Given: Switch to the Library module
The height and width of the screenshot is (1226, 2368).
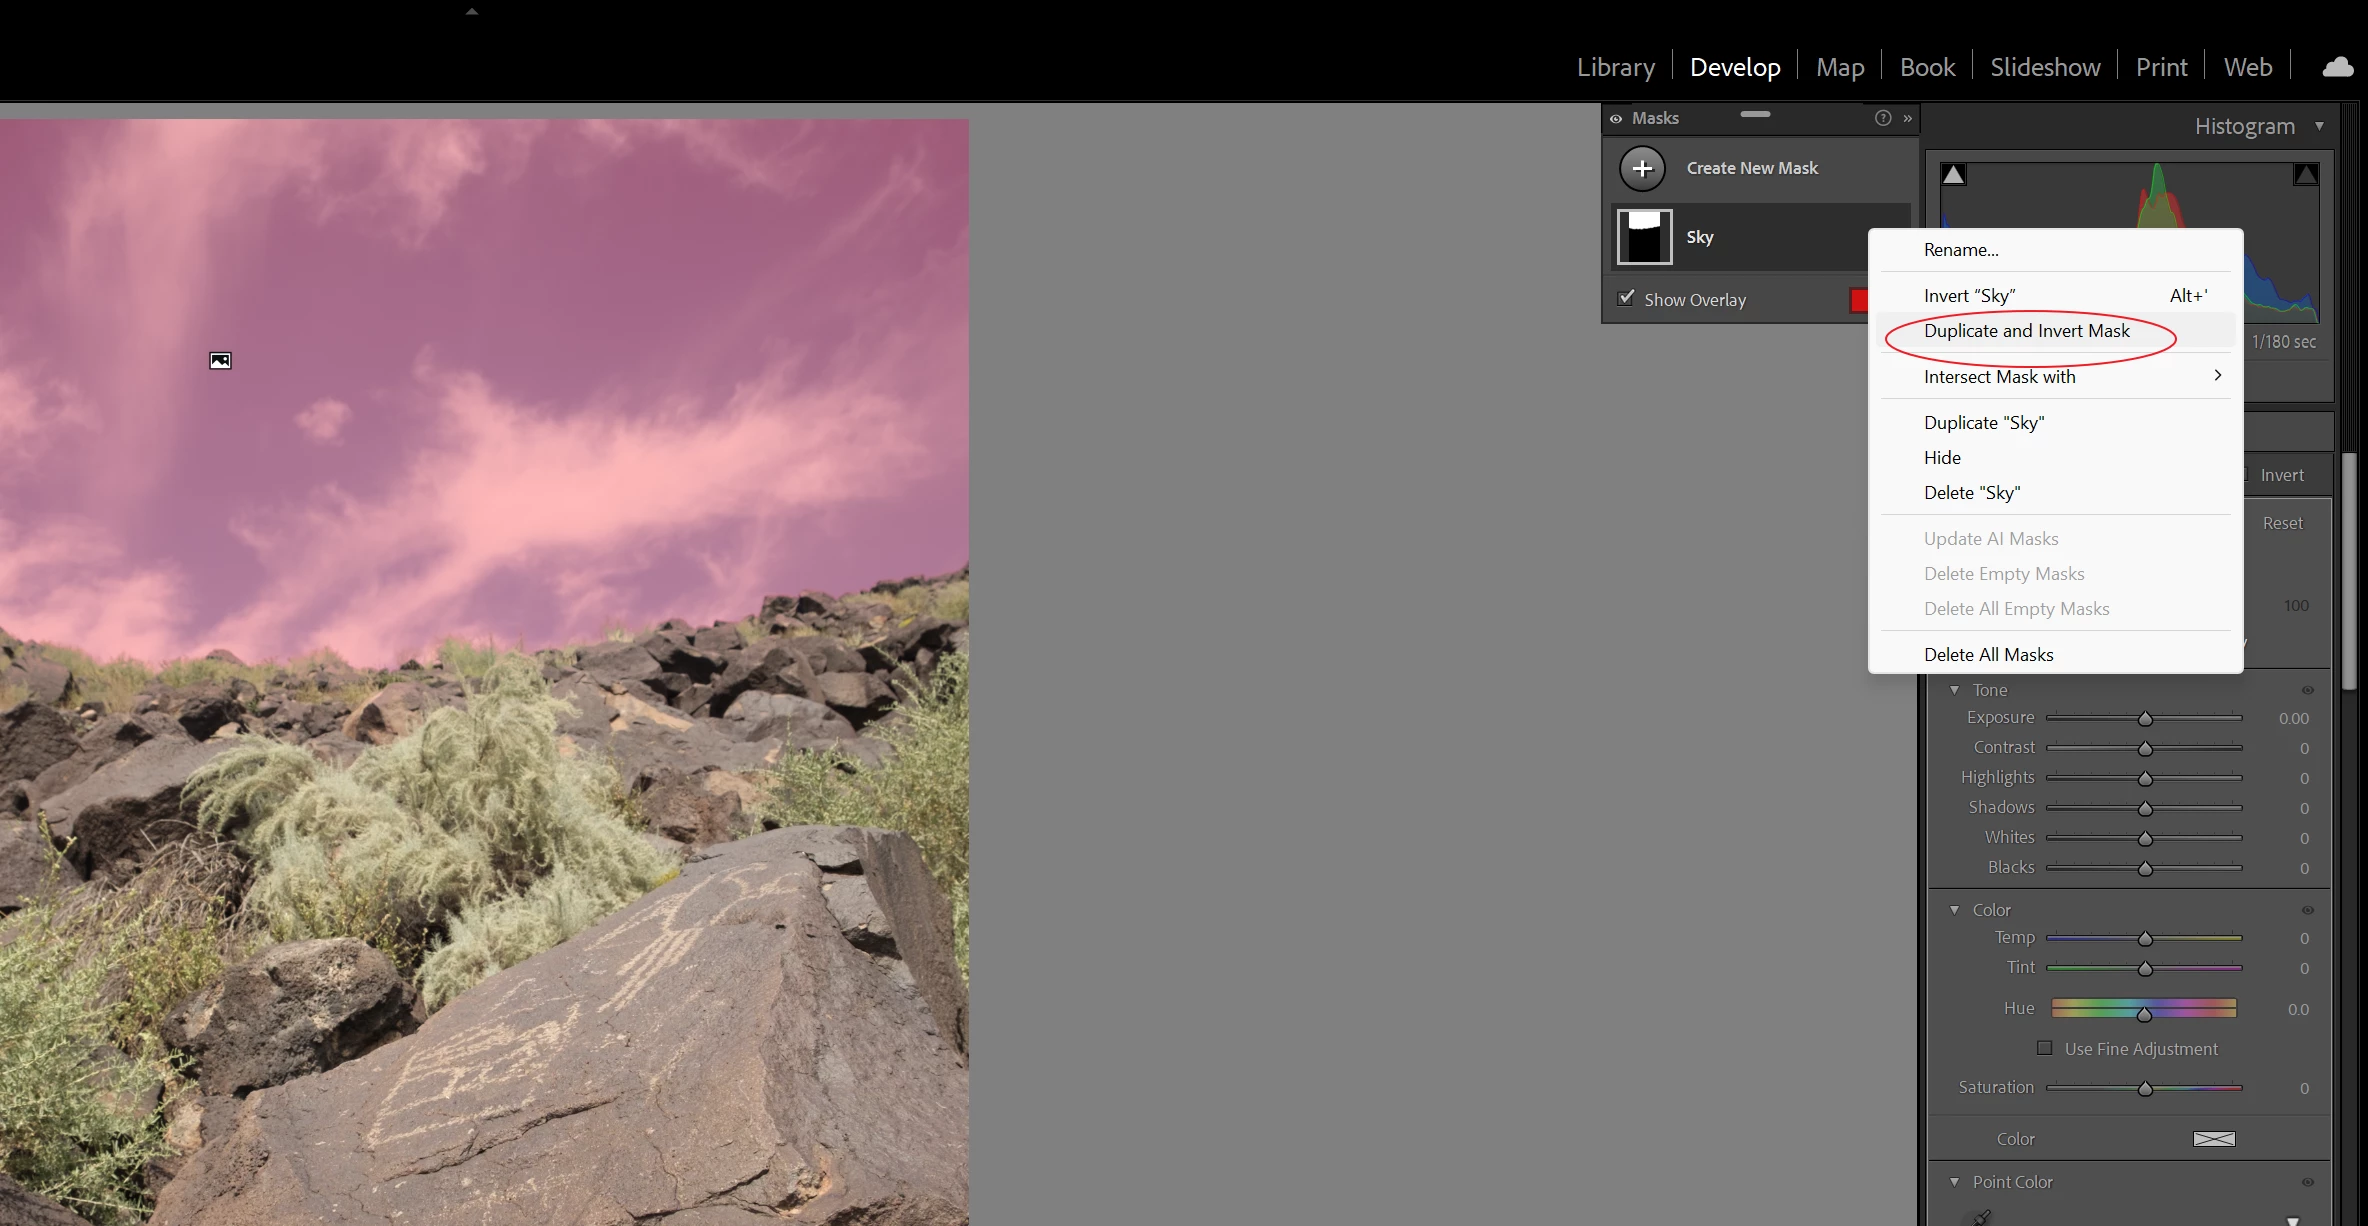Looking at the screenshot, I should (1615, 67).
